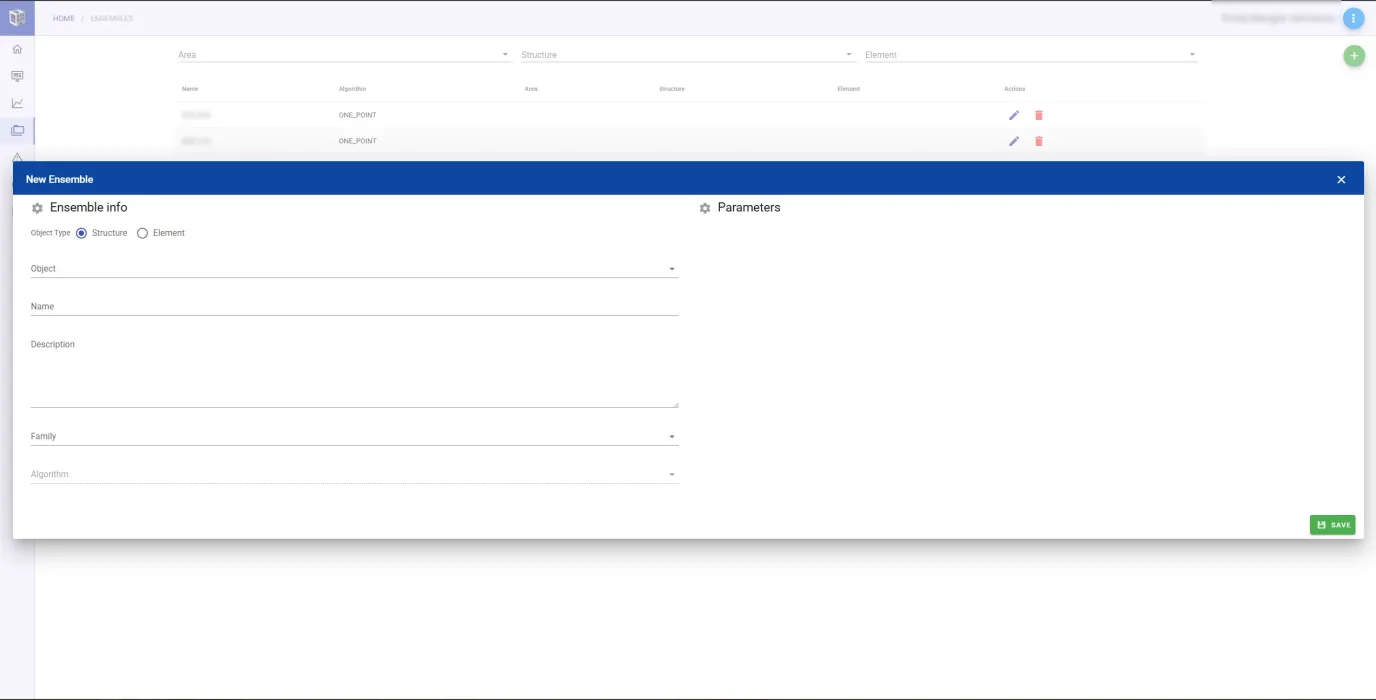1376x700 pixels.
Task: Select the Element object type radio button
Action: click(141, 233)
